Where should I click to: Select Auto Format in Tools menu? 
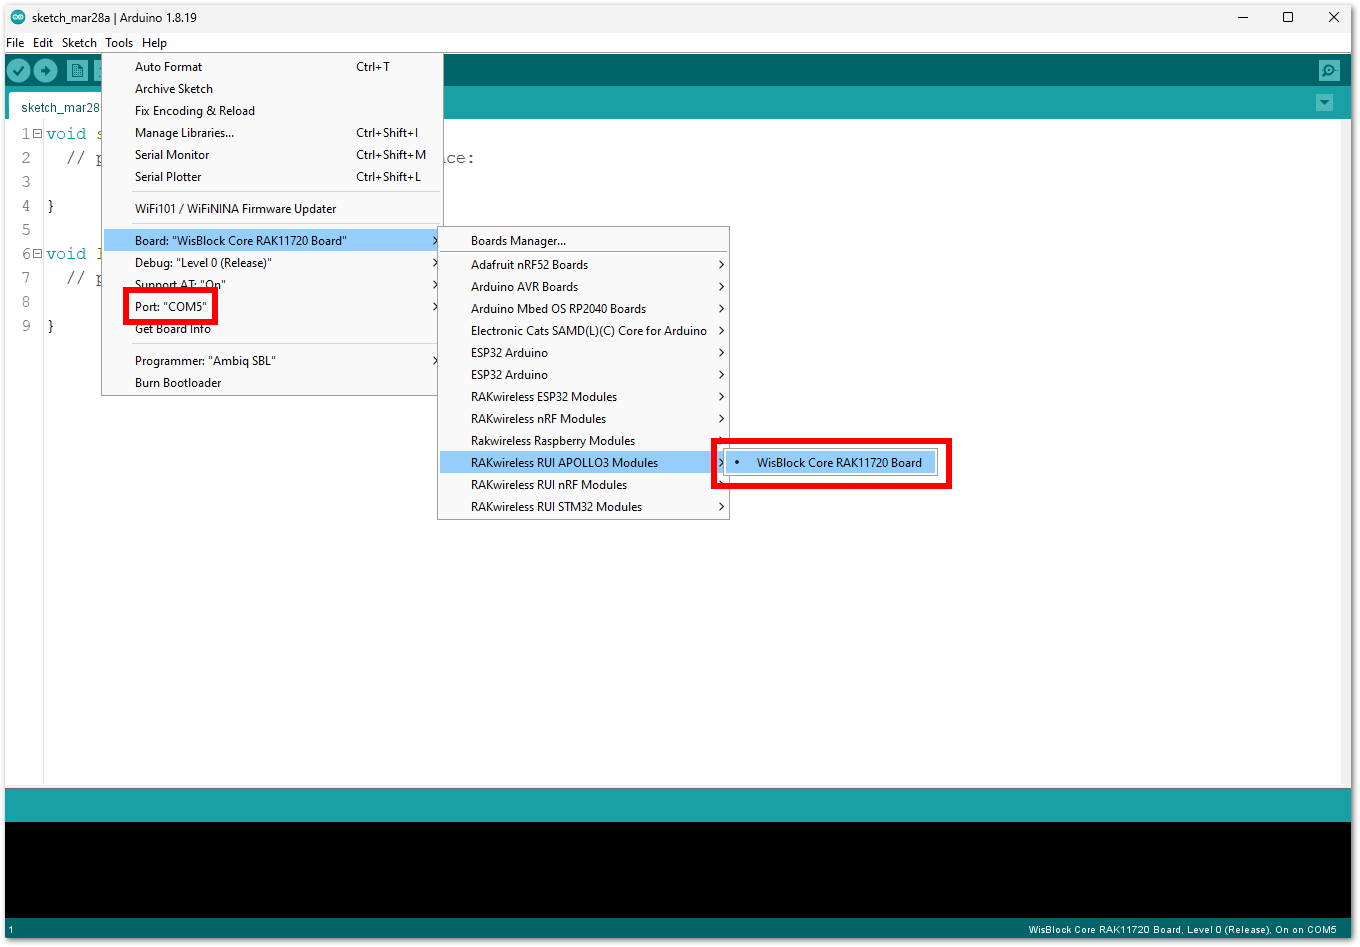coord(272,67)
